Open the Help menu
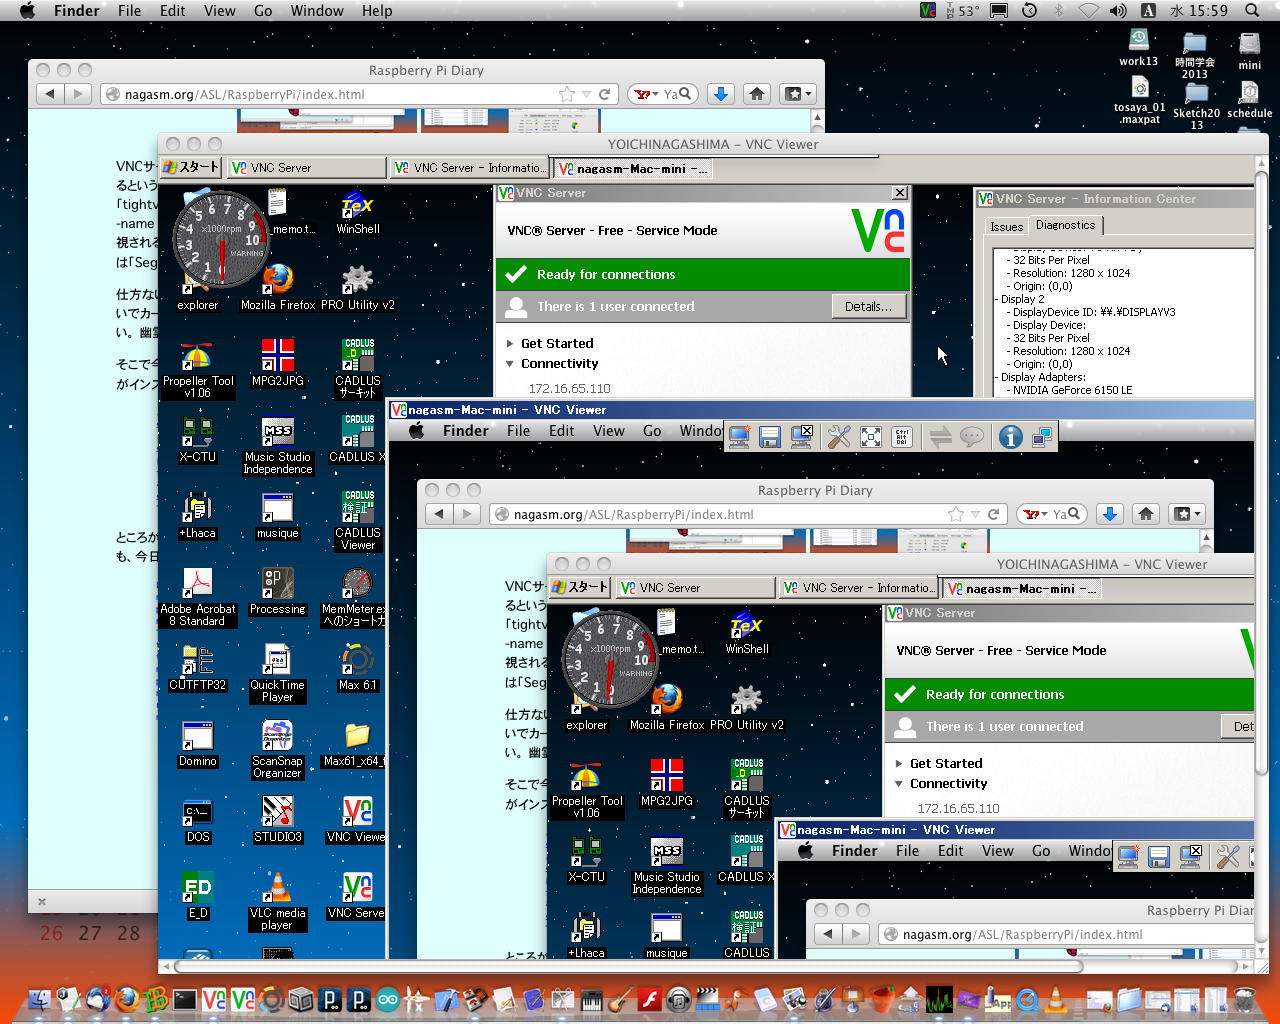This screenshot has height=1024, width=1280. (377, 11)
